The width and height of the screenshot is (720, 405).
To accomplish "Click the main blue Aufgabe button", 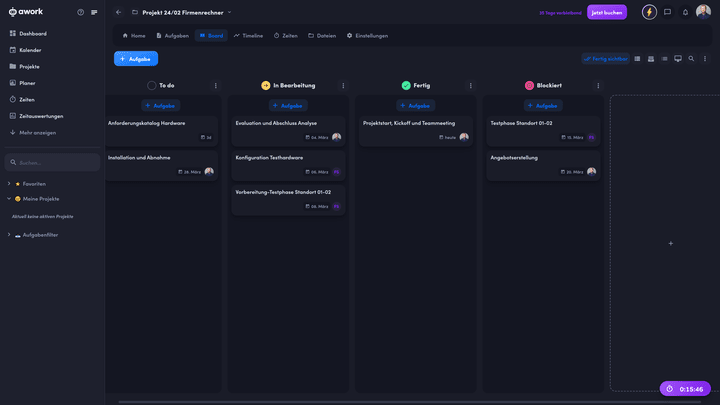I will [x=136, y=59].
